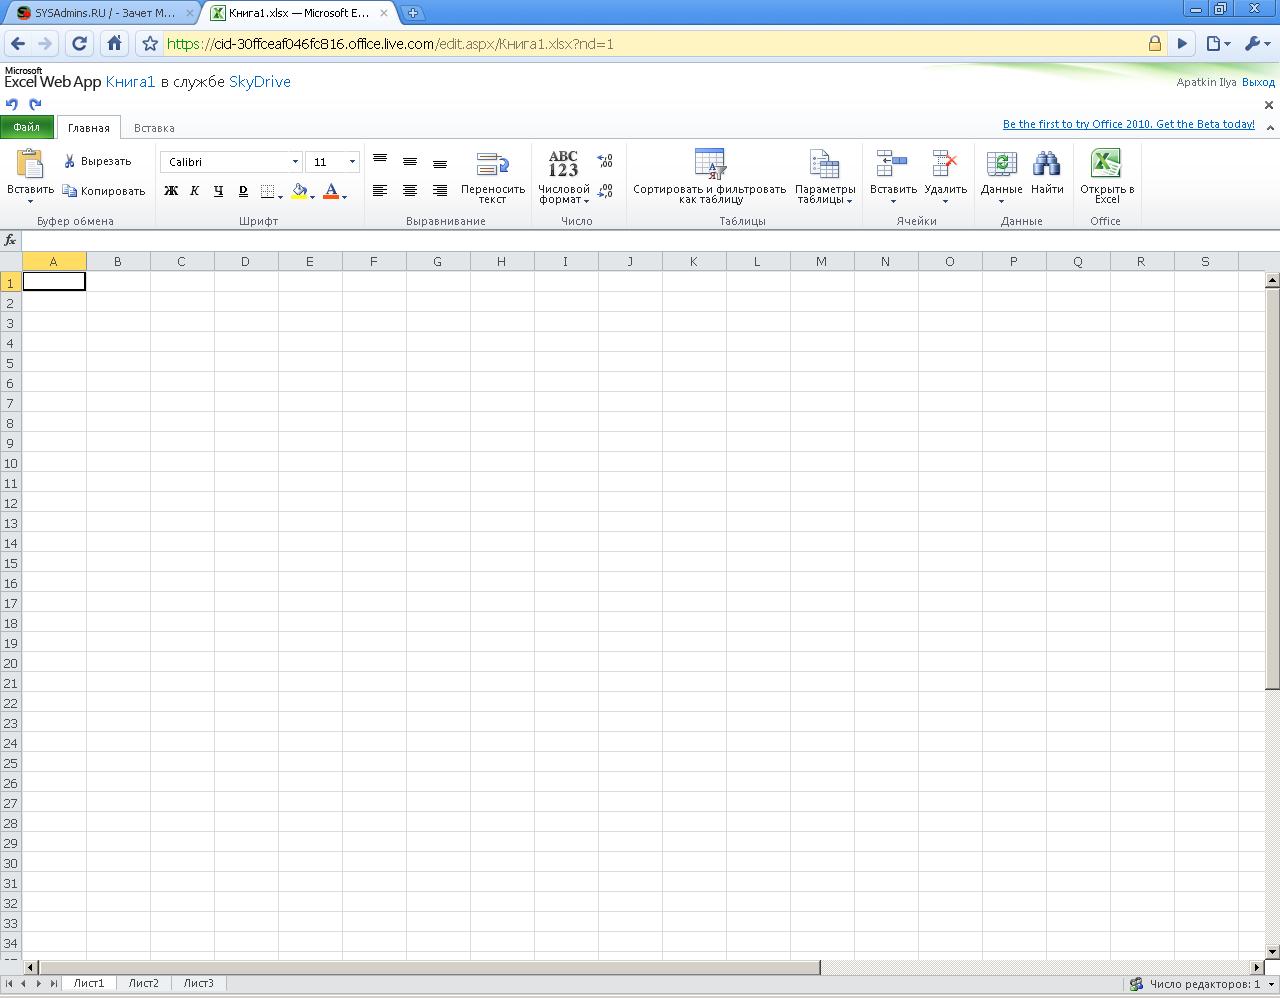Click Сортировать и фильтровать как таблицу
Screen dimensions: 1280x998
(710, 177)
